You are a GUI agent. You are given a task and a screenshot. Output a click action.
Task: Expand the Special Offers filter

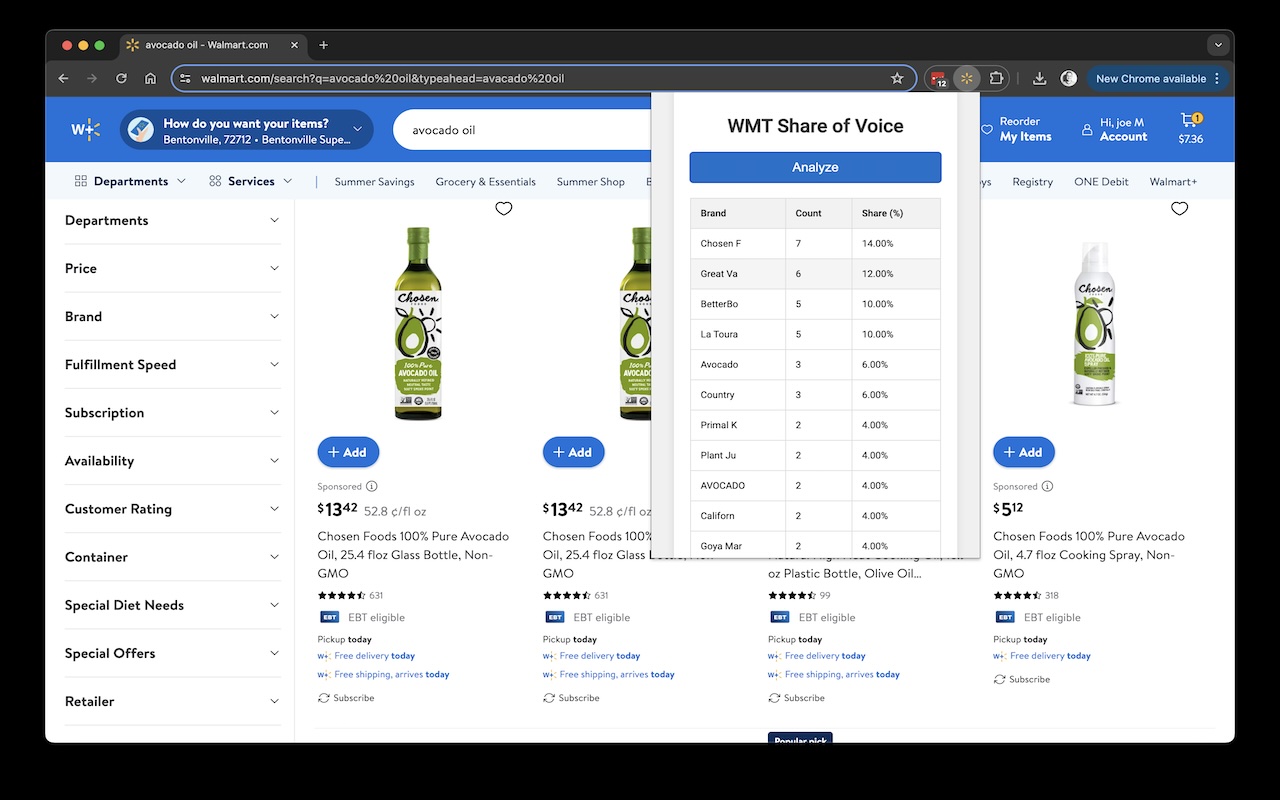click(x=172, y=652)
